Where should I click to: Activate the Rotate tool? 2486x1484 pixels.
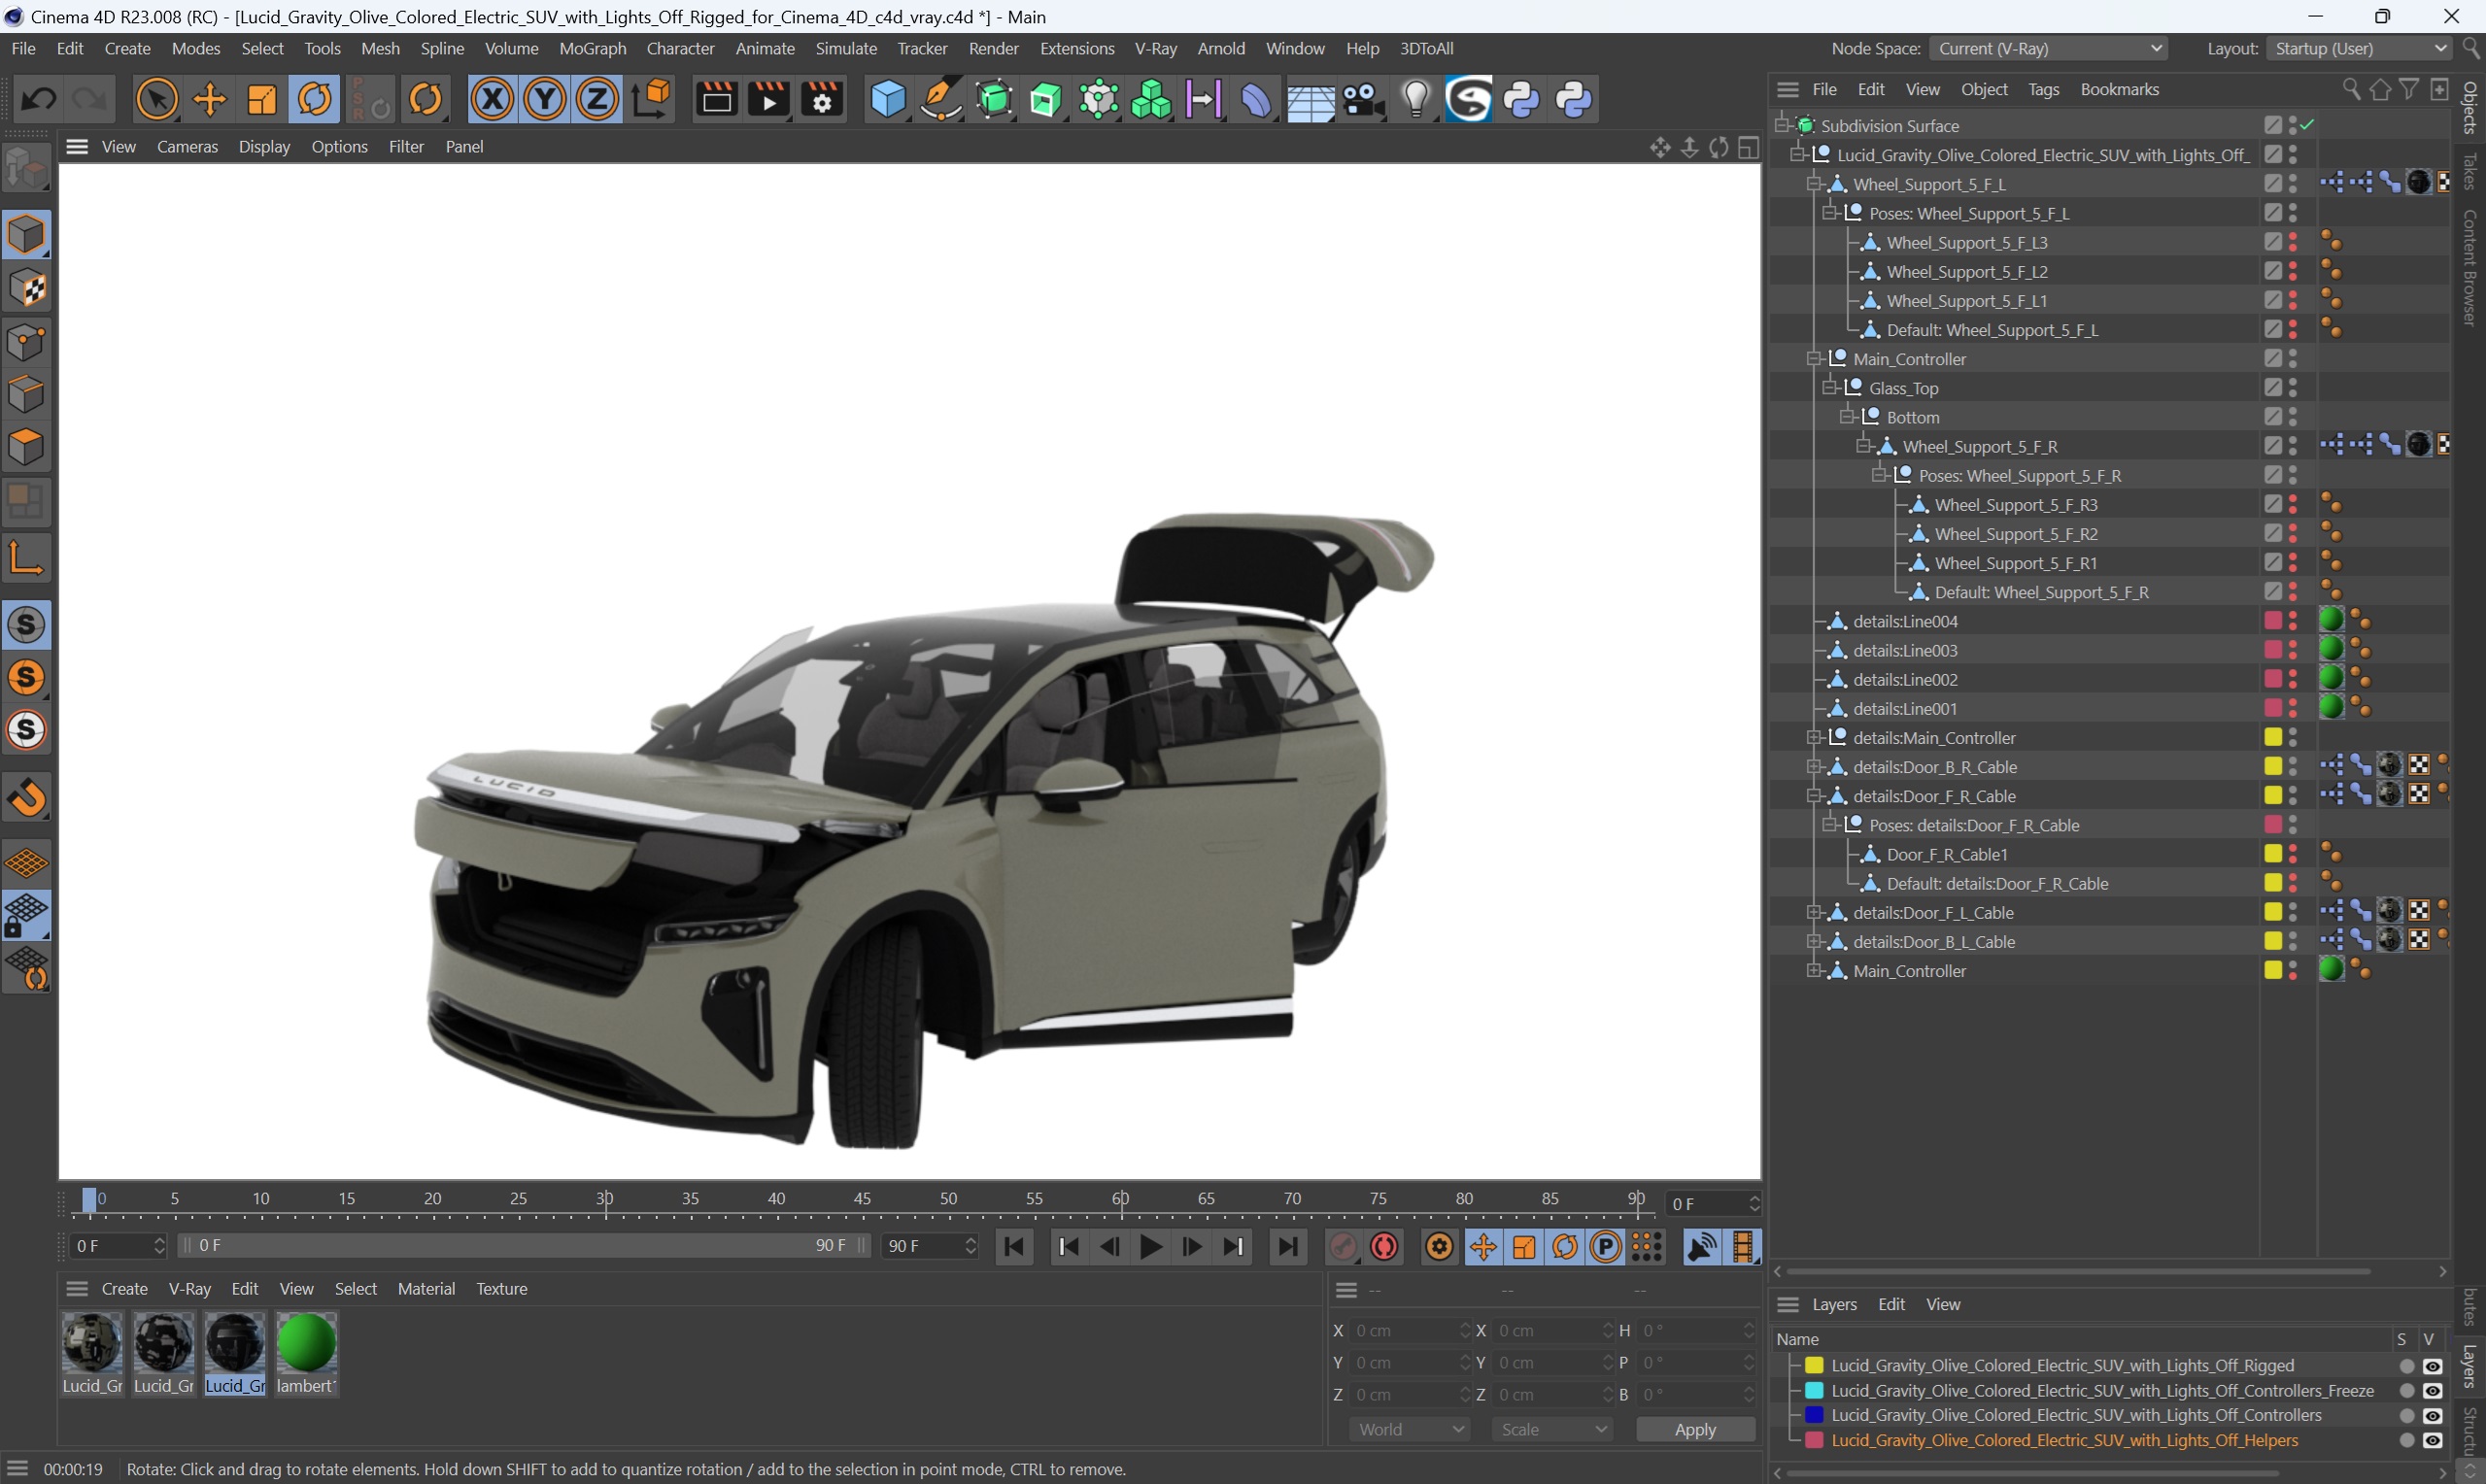click(315, 99)
